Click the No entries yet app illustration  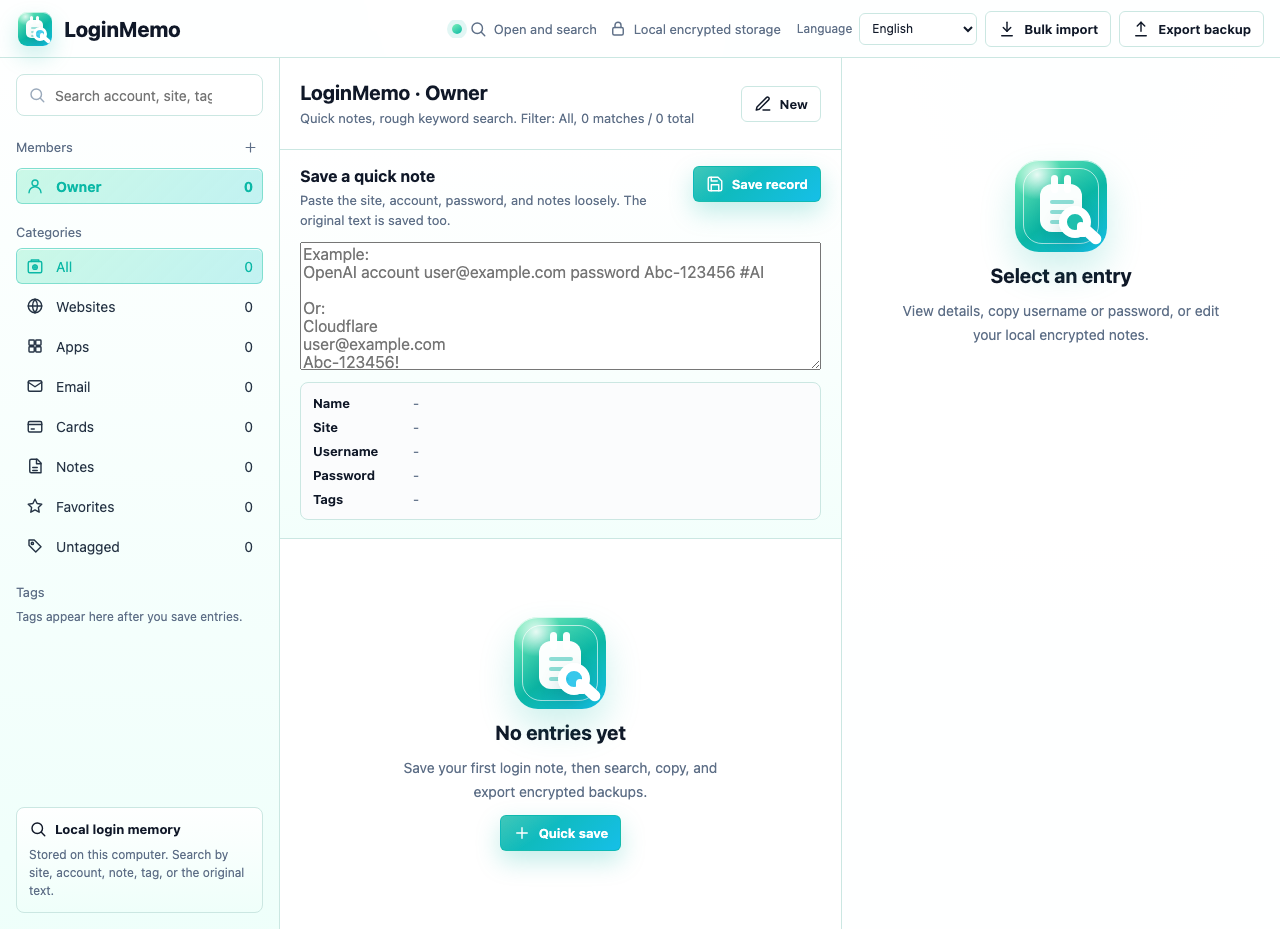click(560, 663)
